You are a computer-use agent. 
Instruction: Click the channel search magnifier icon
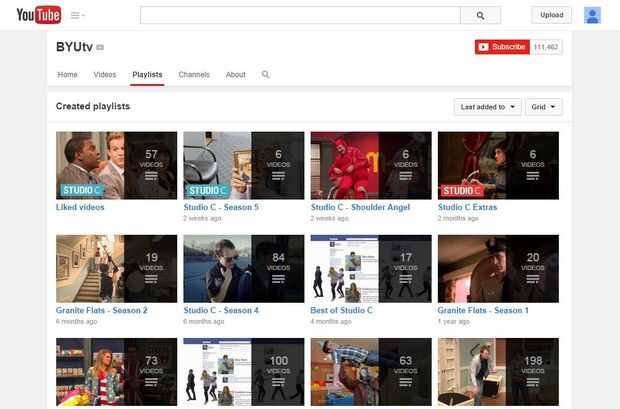(x=265, y=74)
